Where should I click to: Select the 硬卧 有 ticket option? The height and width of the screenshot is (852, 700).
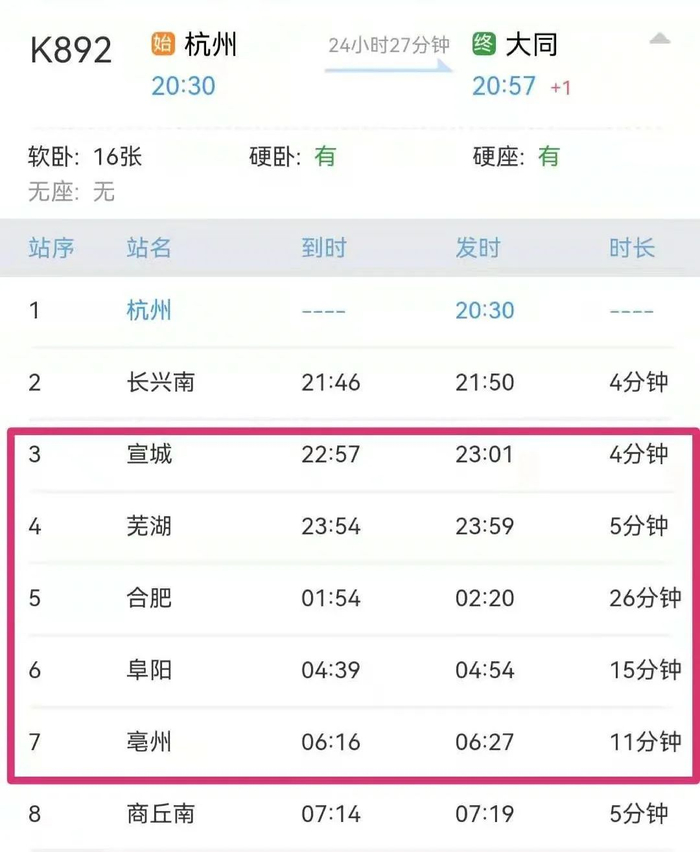point(292,157)
